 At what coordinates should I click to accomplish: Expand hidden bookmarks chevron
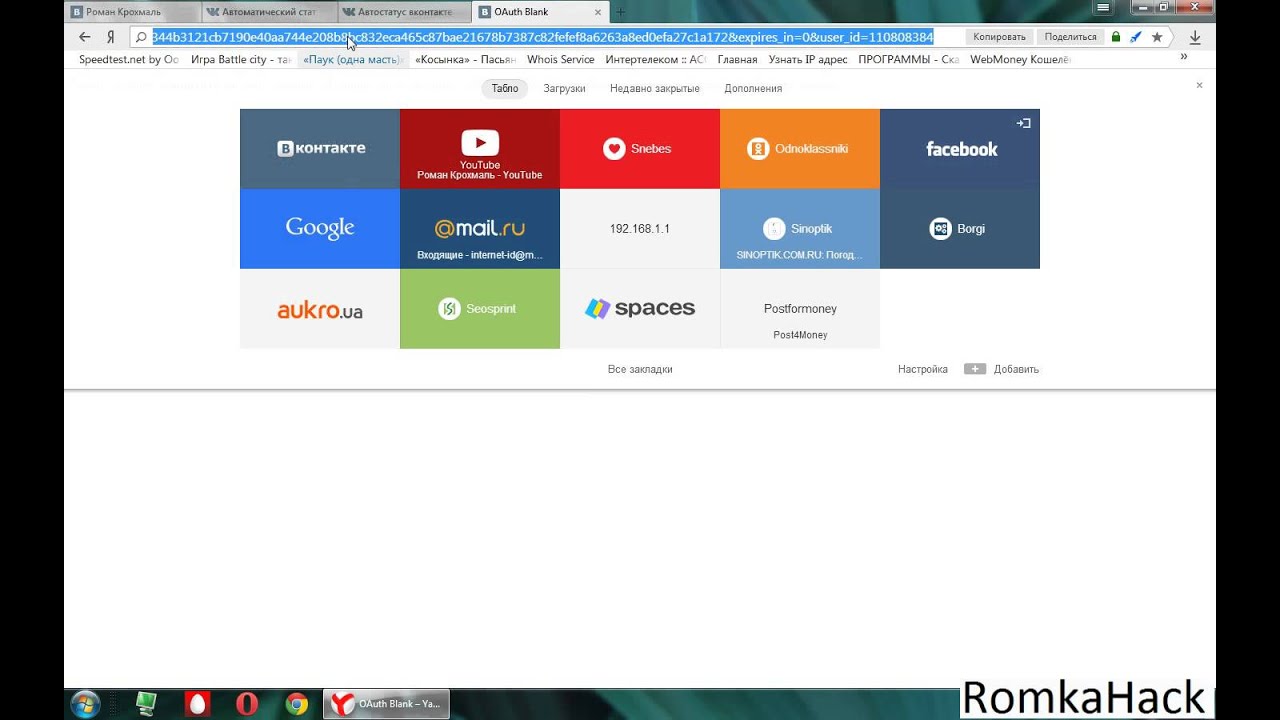click(1184, 58)
